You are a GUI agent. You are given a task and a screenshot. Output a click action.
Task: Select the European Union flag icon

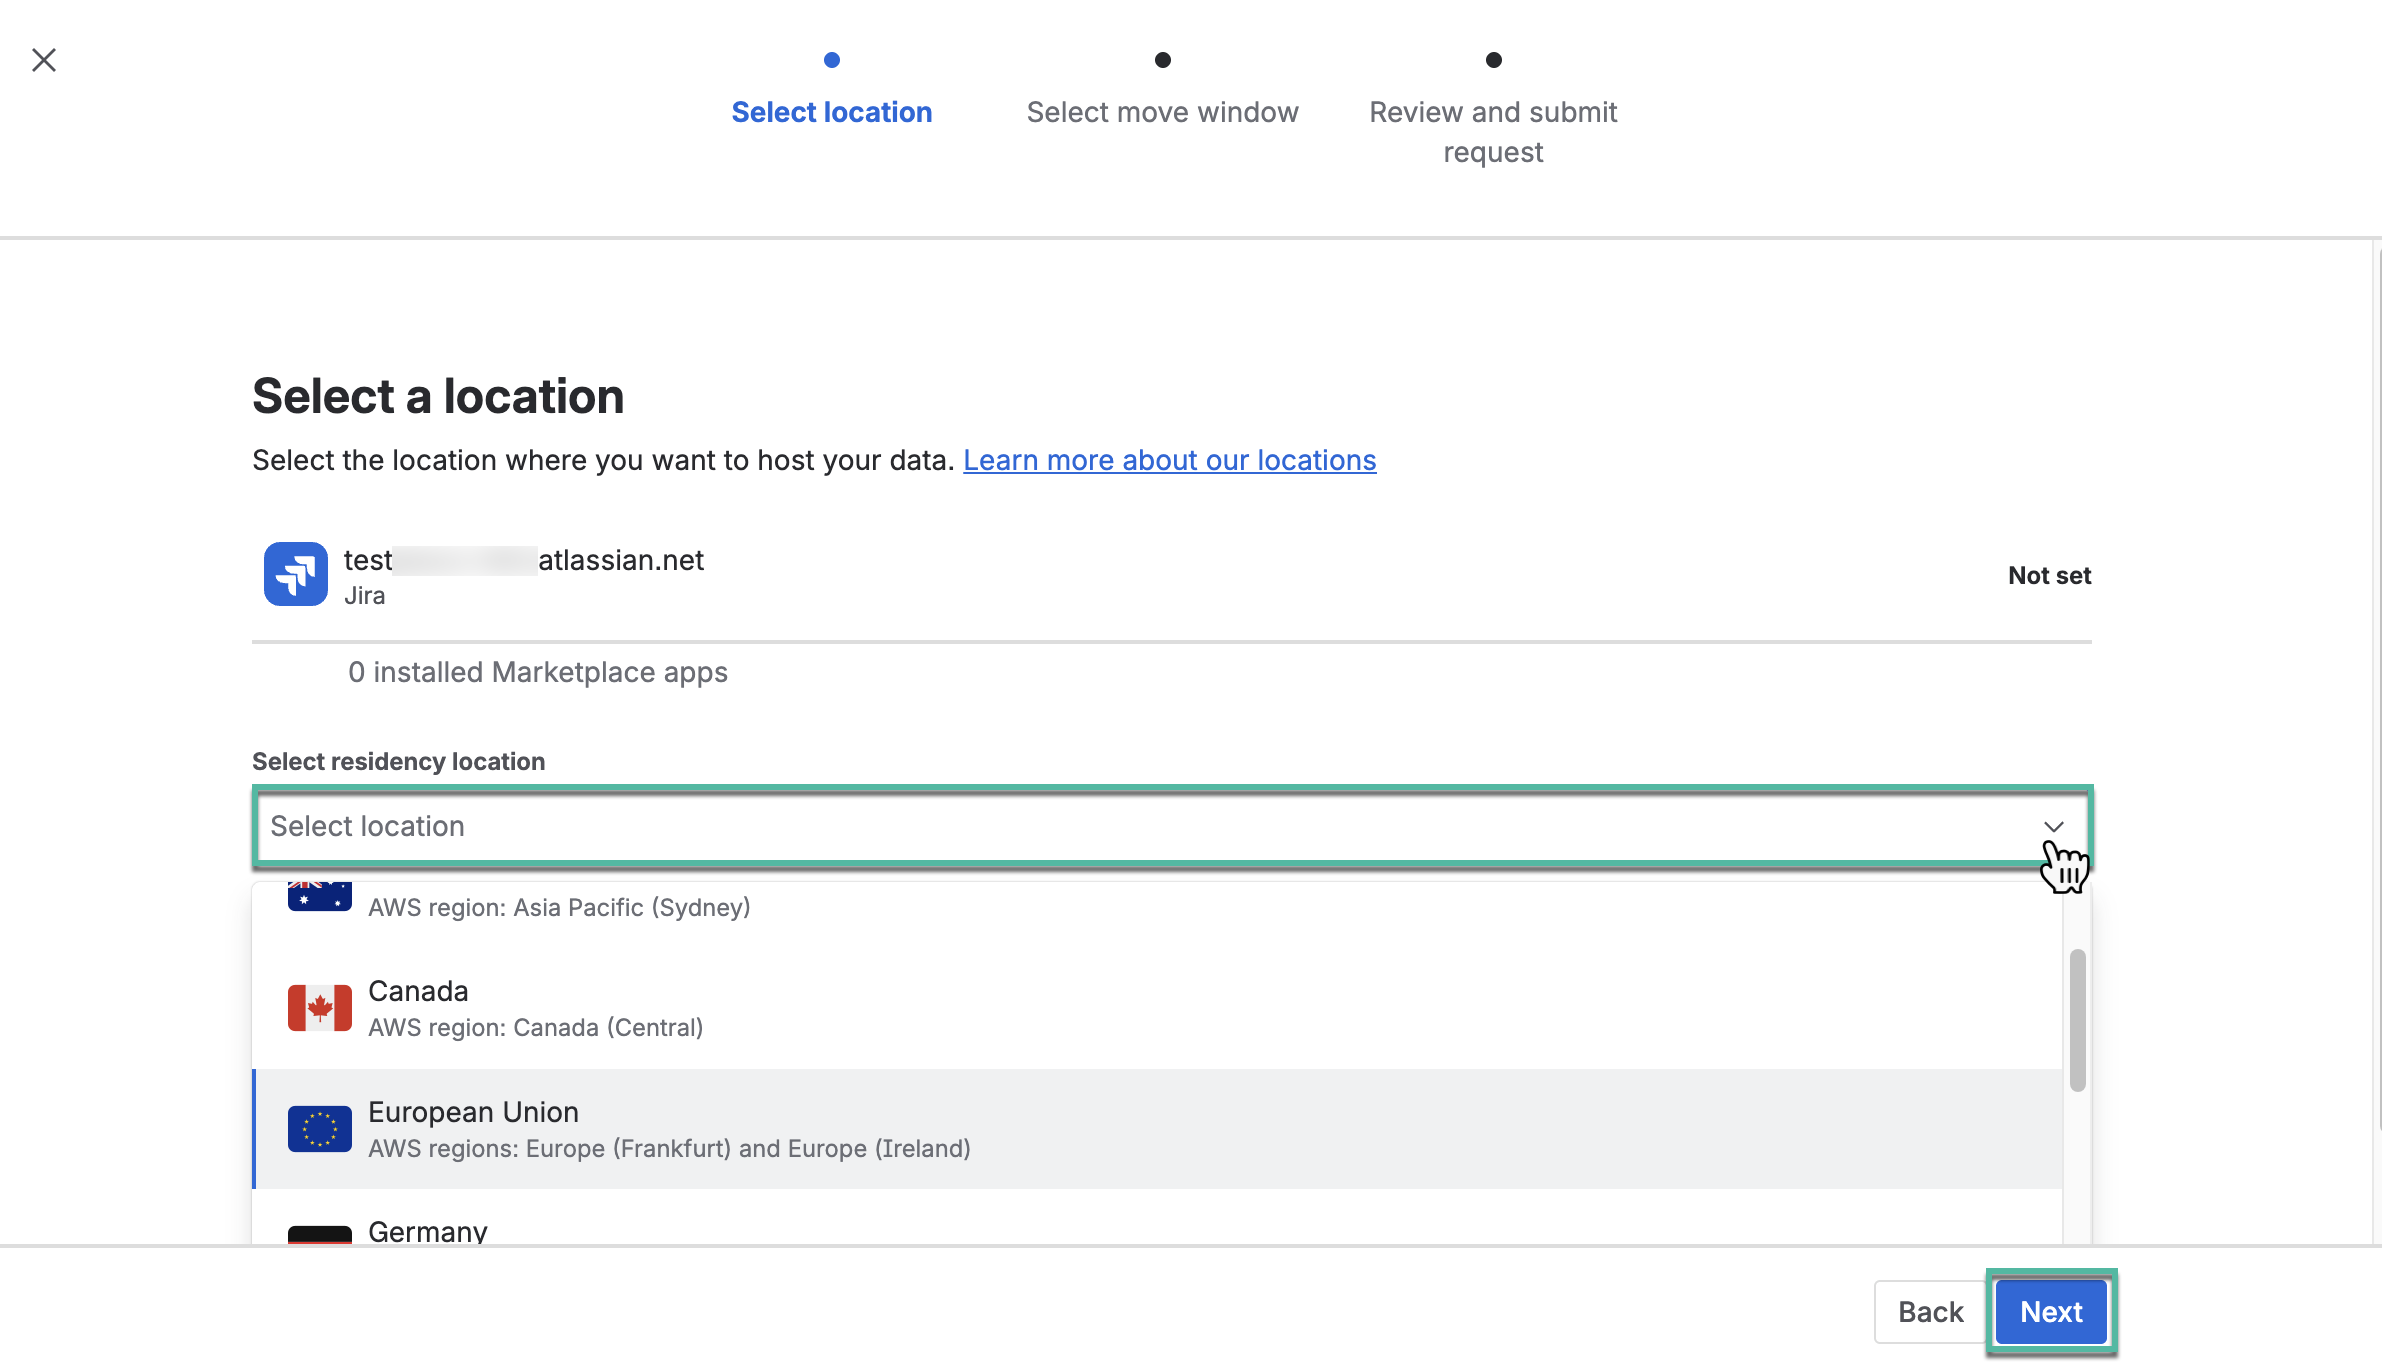[319, 1129]
